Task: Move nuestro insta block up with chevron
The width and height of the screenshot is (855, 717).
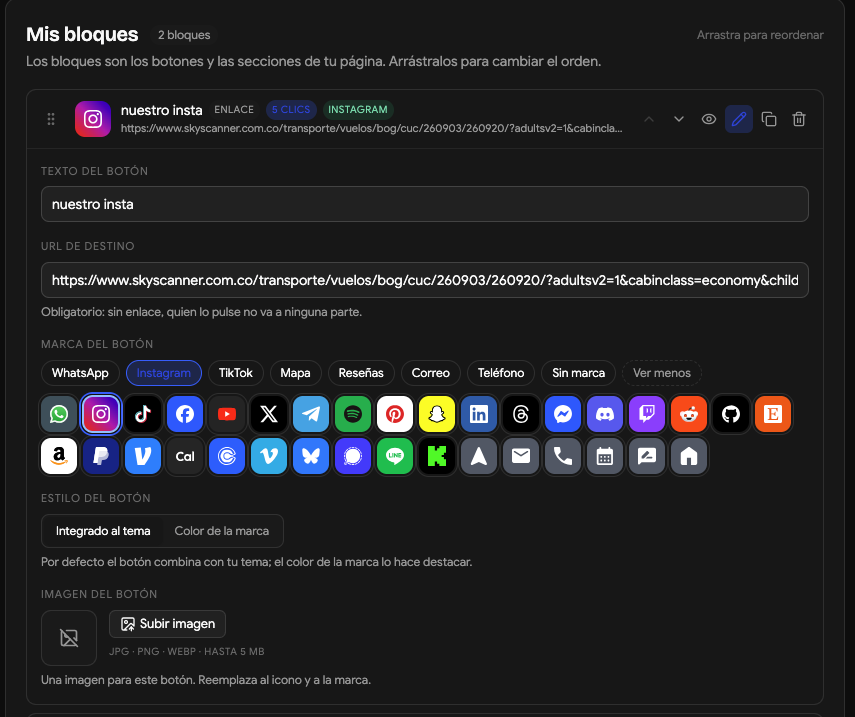Action: (x=649, y=119)
